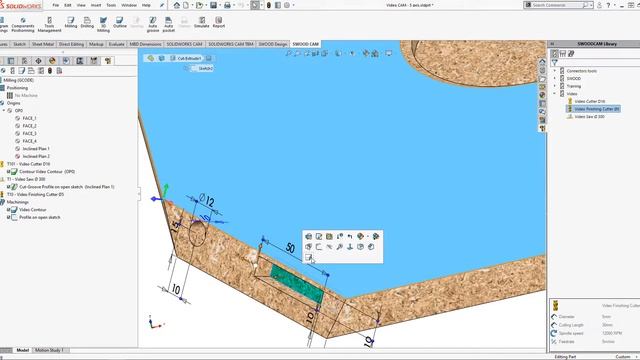
Task: Open the Tools menu
Action: click(x=111, y=5)
